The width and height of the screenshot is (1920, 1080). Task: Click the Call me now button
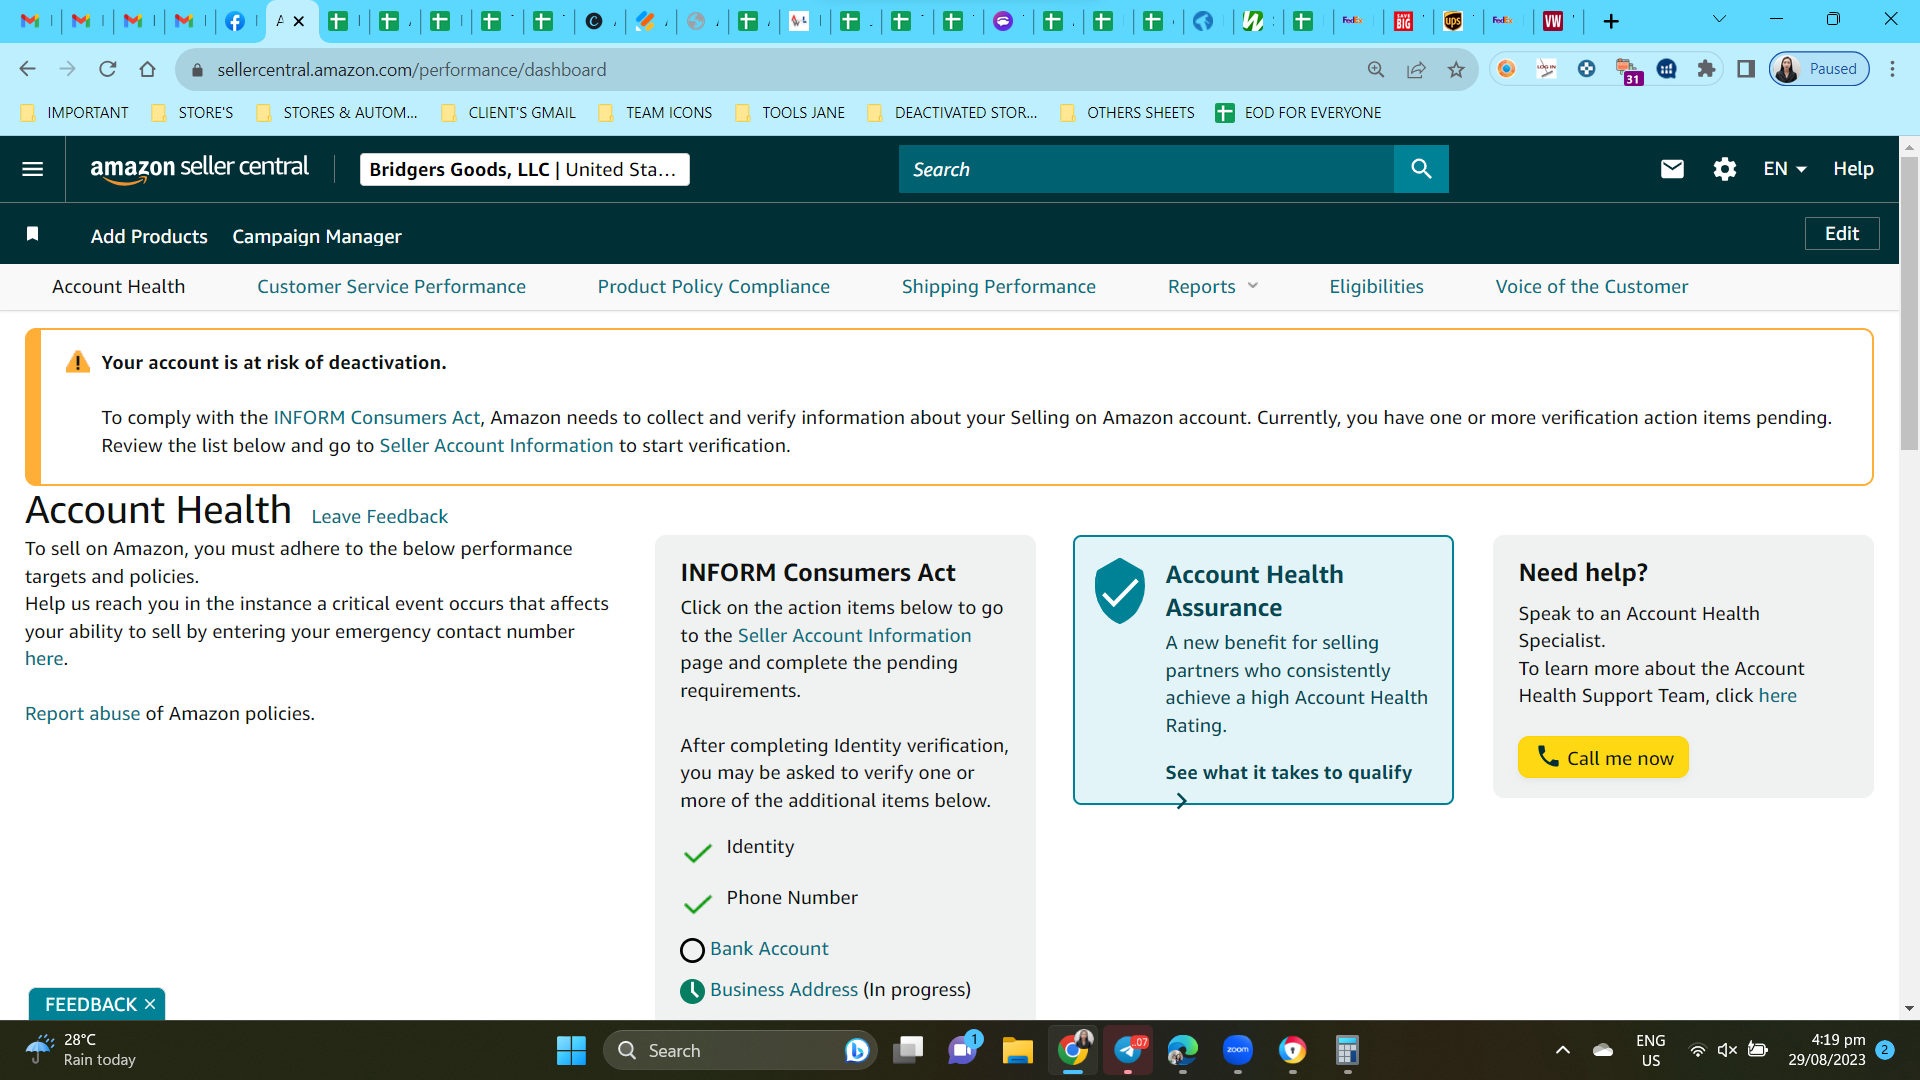click(x=1603, y=757)
